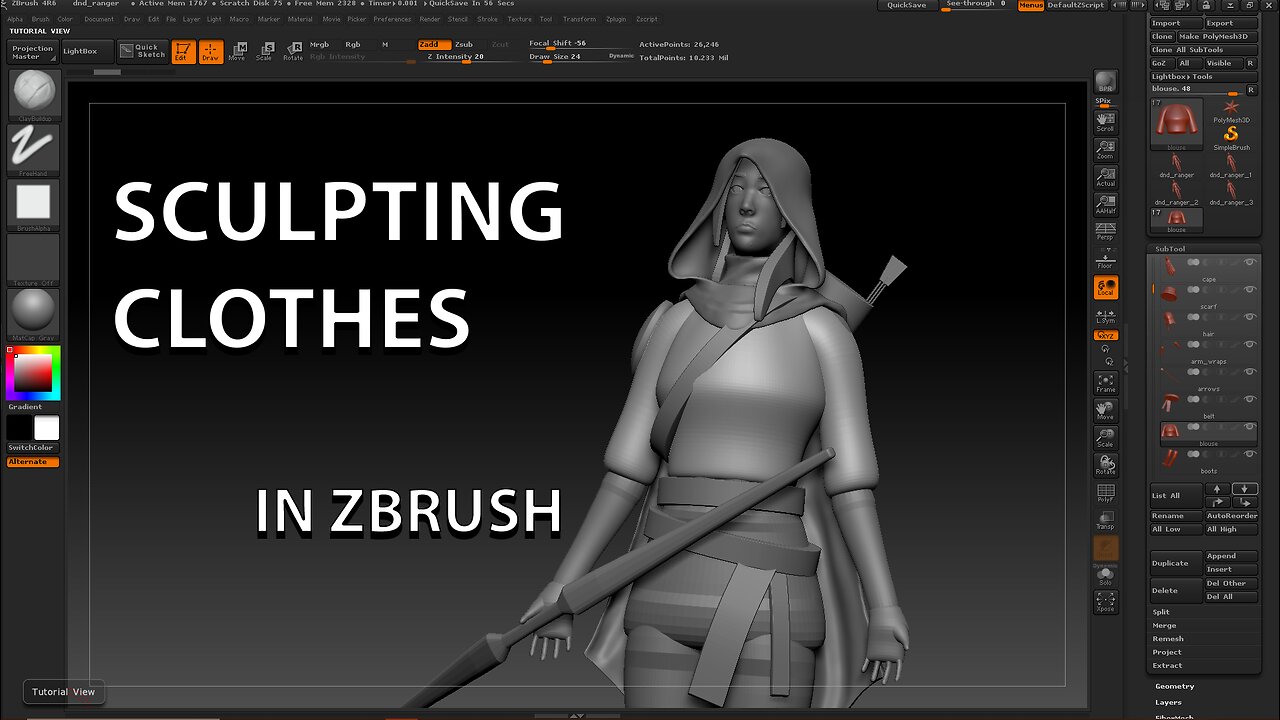Click the color picker square
The image size is (1280, 720).
tap(33, 373)
